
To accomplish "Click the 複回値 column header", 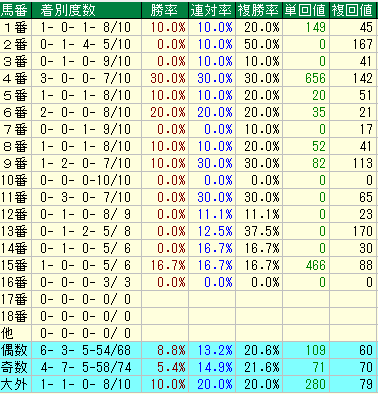I will (x=352, y=10).
